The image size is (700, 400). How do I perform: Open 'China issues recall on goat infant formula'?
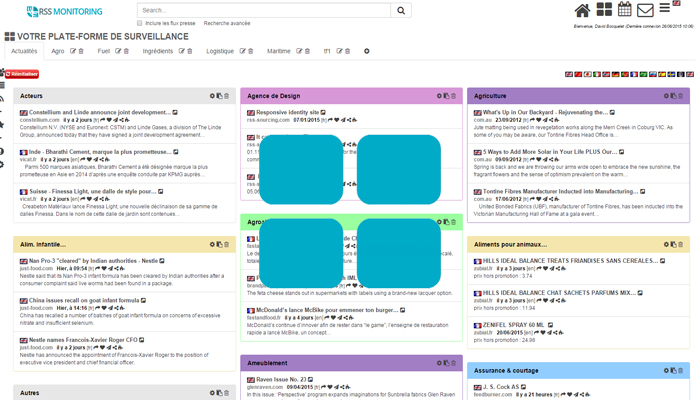point(84,300)
